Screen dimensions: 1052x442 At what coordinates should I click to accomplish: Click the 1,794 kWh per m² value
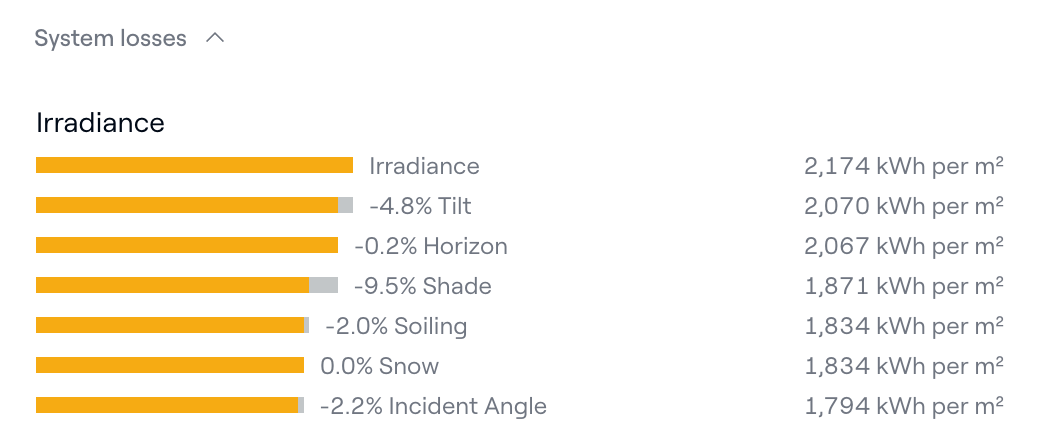pos(903,406)
